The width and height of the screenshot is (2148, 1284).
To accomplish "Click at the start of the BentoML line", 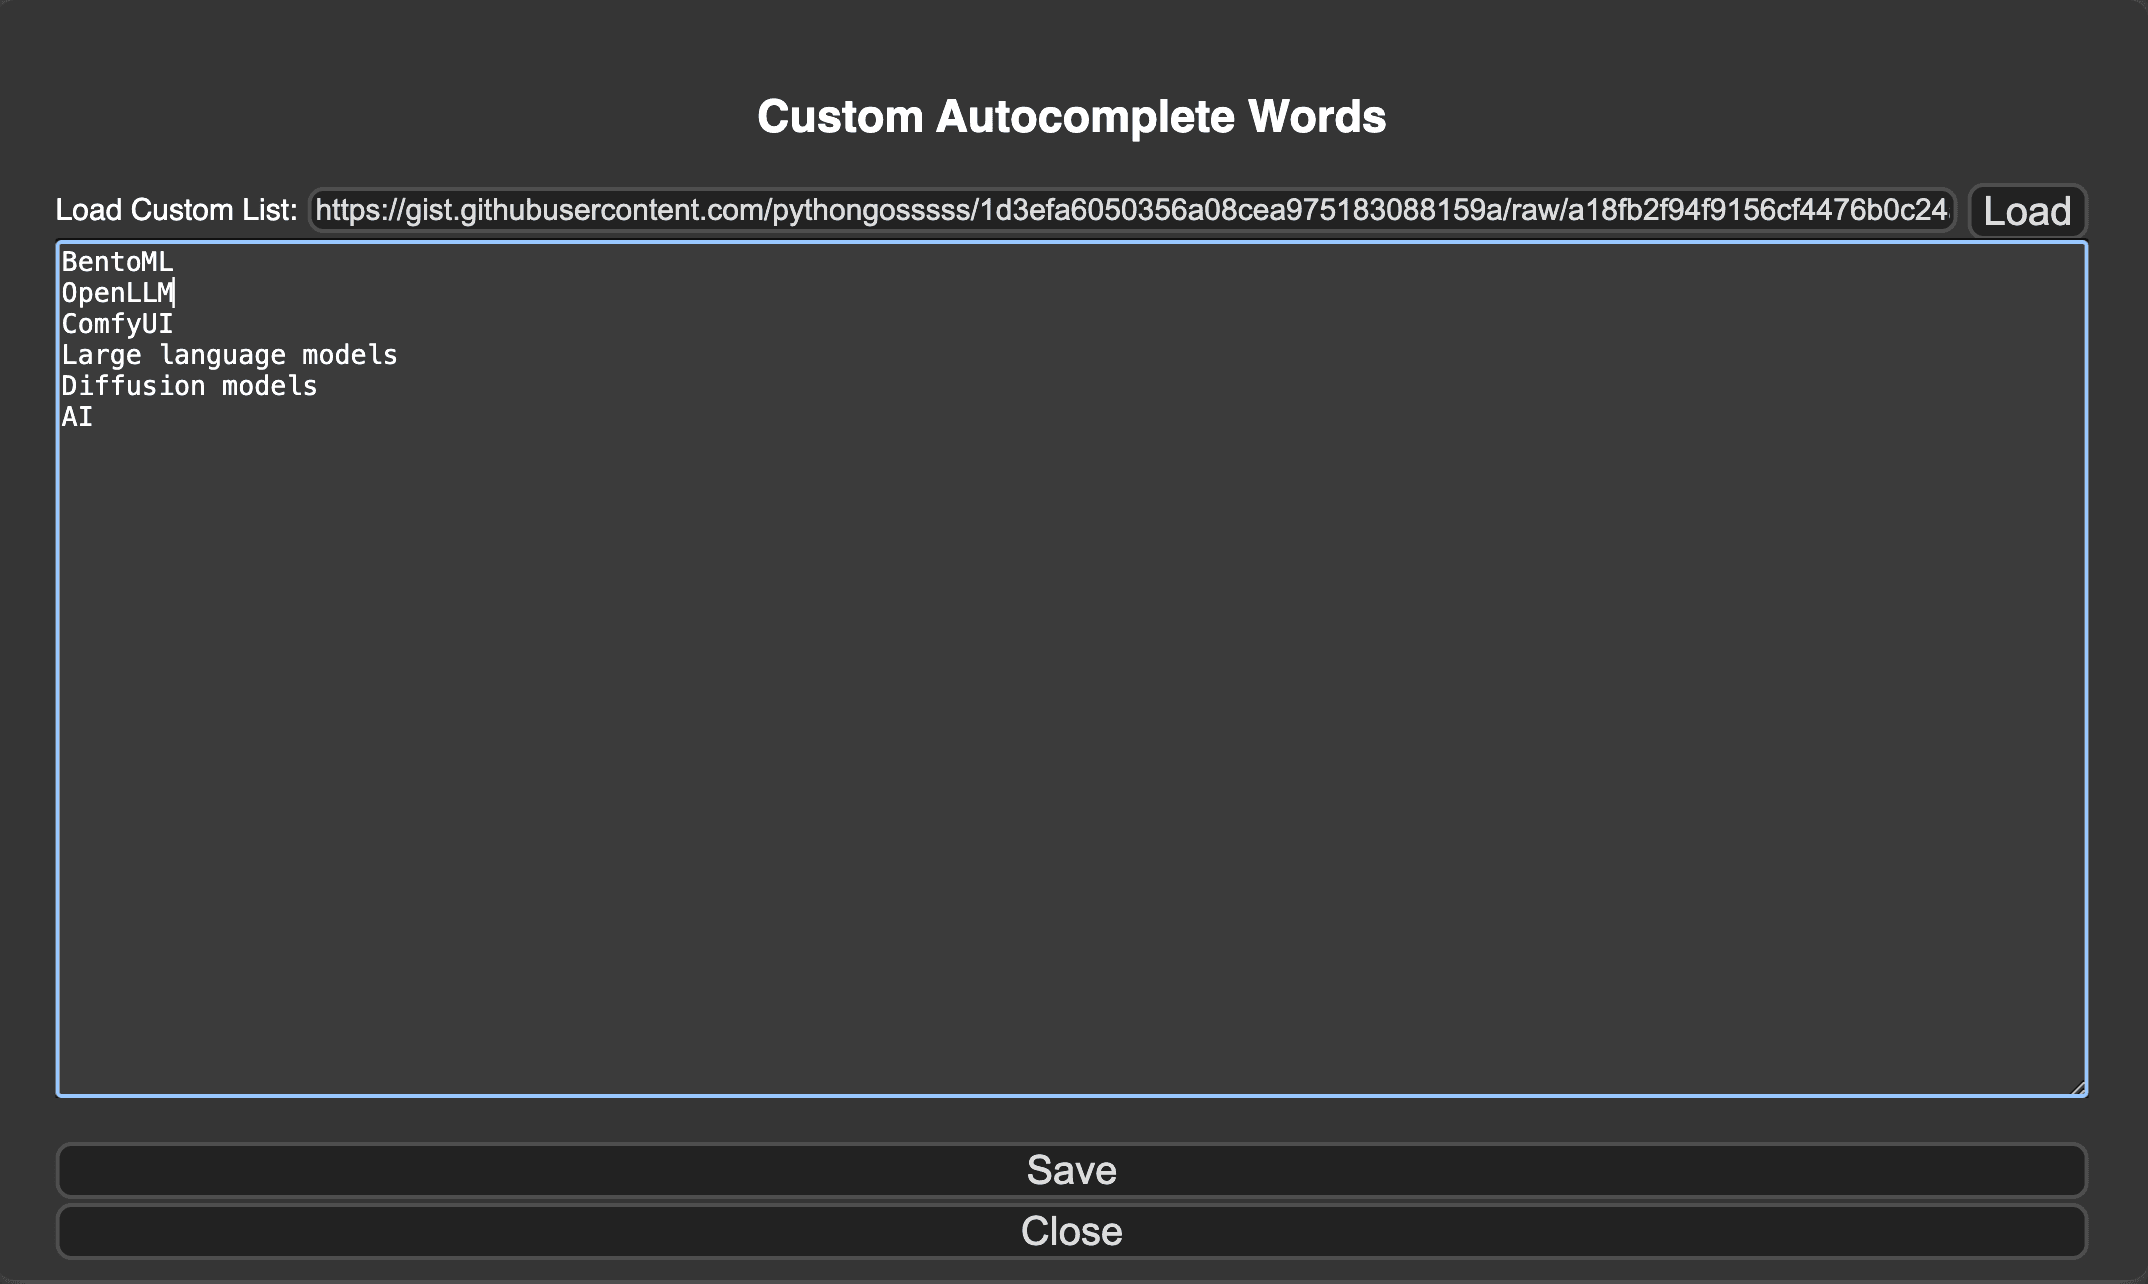I will point(63,262).
